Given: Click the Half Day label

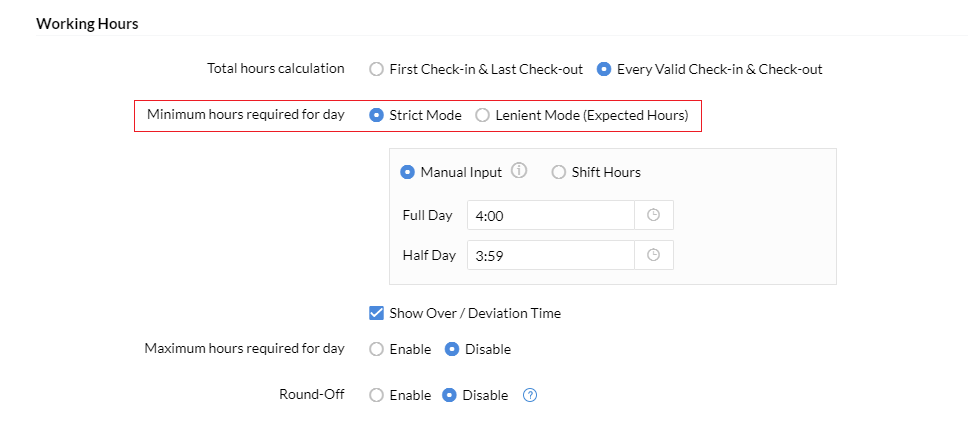Looking at the screenshot, I should coord(429,255).
